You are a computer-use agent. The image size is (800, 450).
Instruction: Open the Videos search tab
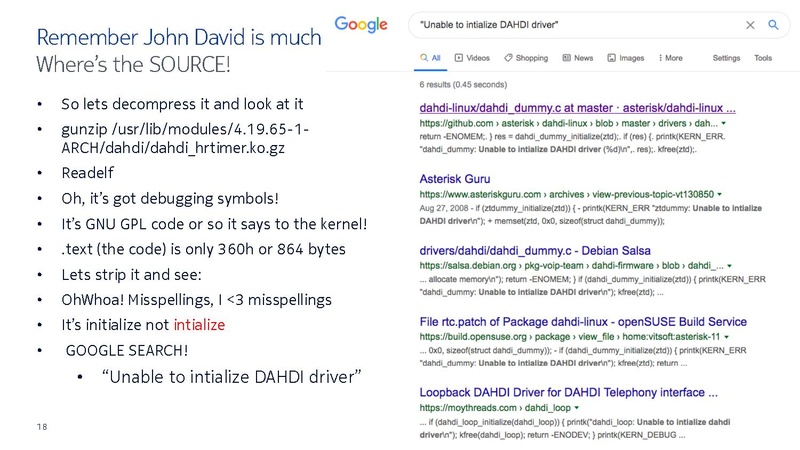click(x=472, y=59)
